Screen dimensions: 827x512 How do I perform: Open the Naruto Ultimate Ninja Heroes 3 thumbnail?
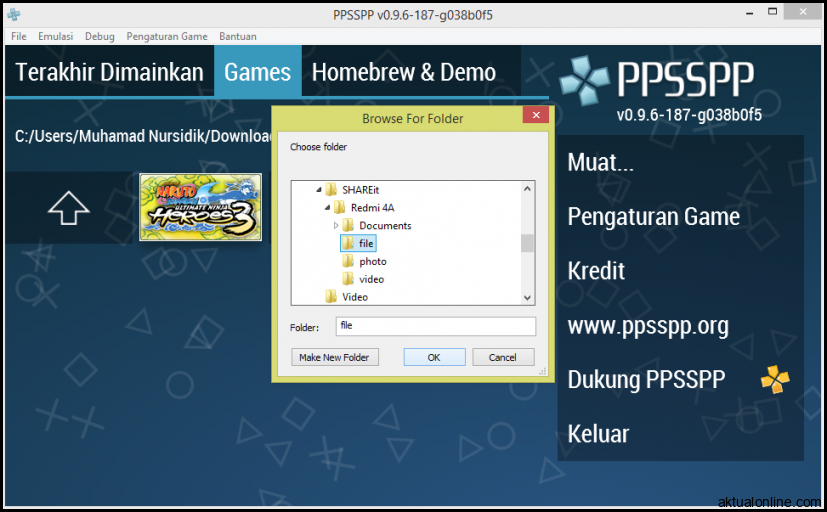(x=200, y=207)
